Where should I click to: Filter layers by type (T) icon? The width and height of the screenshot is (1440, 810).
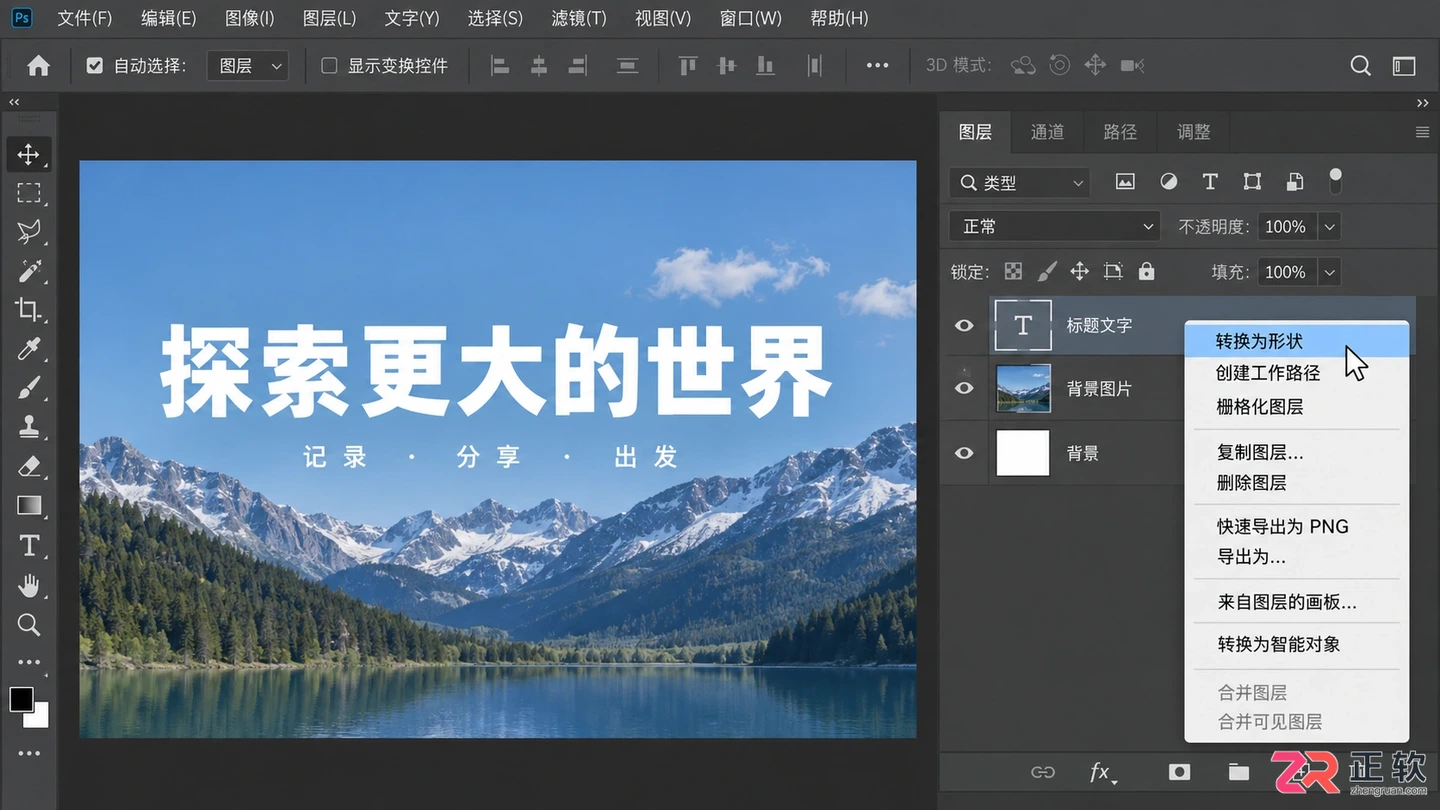pos(1210,182)
